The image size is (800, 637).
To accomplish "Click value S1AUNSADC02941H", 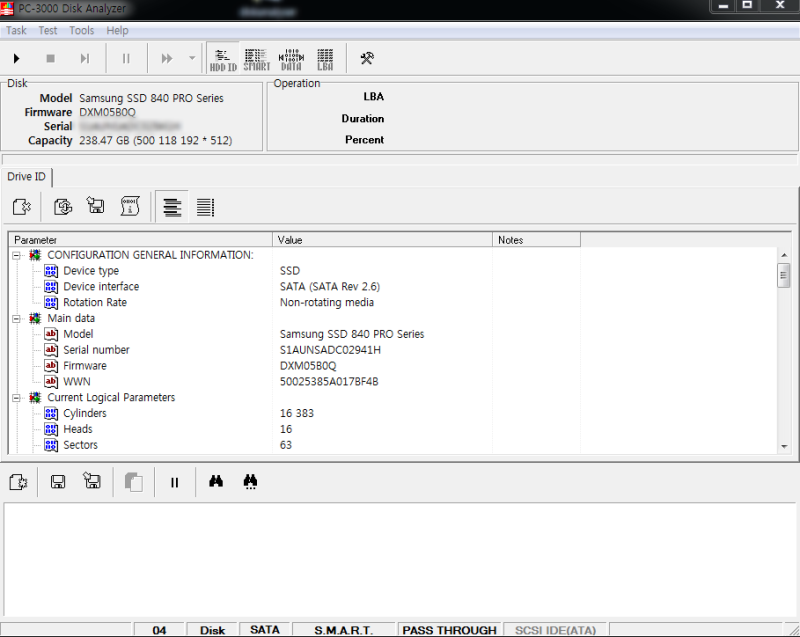I will coord(330,350).
